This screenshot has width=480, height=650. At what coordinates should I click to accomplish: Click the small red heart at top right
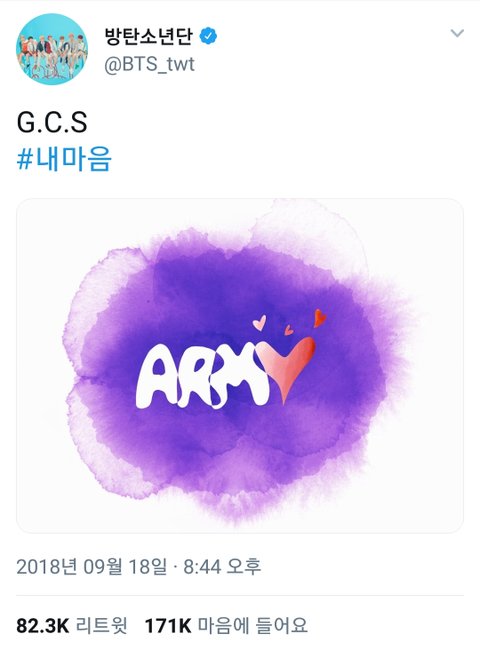coord(320,318)
